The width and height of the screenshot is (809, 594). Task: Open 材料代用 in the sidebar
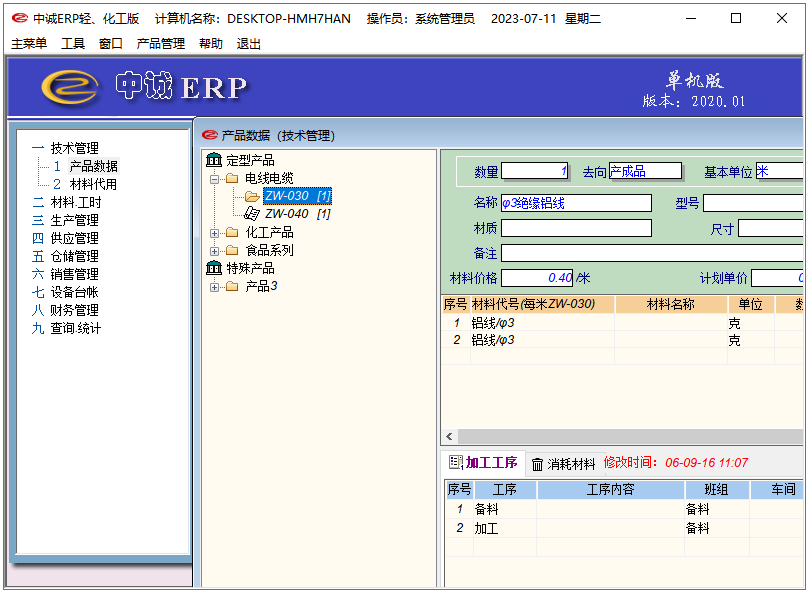(93, 184)
